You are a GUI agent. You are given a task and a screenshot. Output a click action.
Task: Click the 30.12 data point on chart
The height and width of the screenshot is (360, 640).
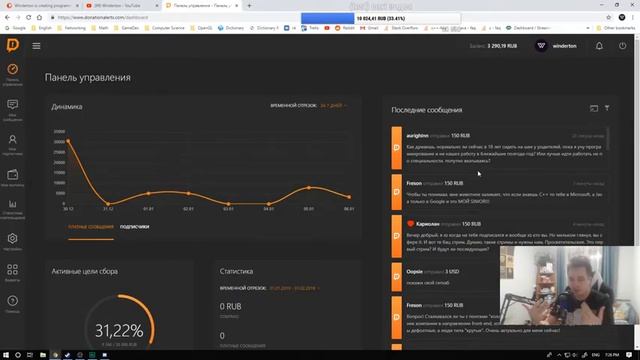pos(68,141)
